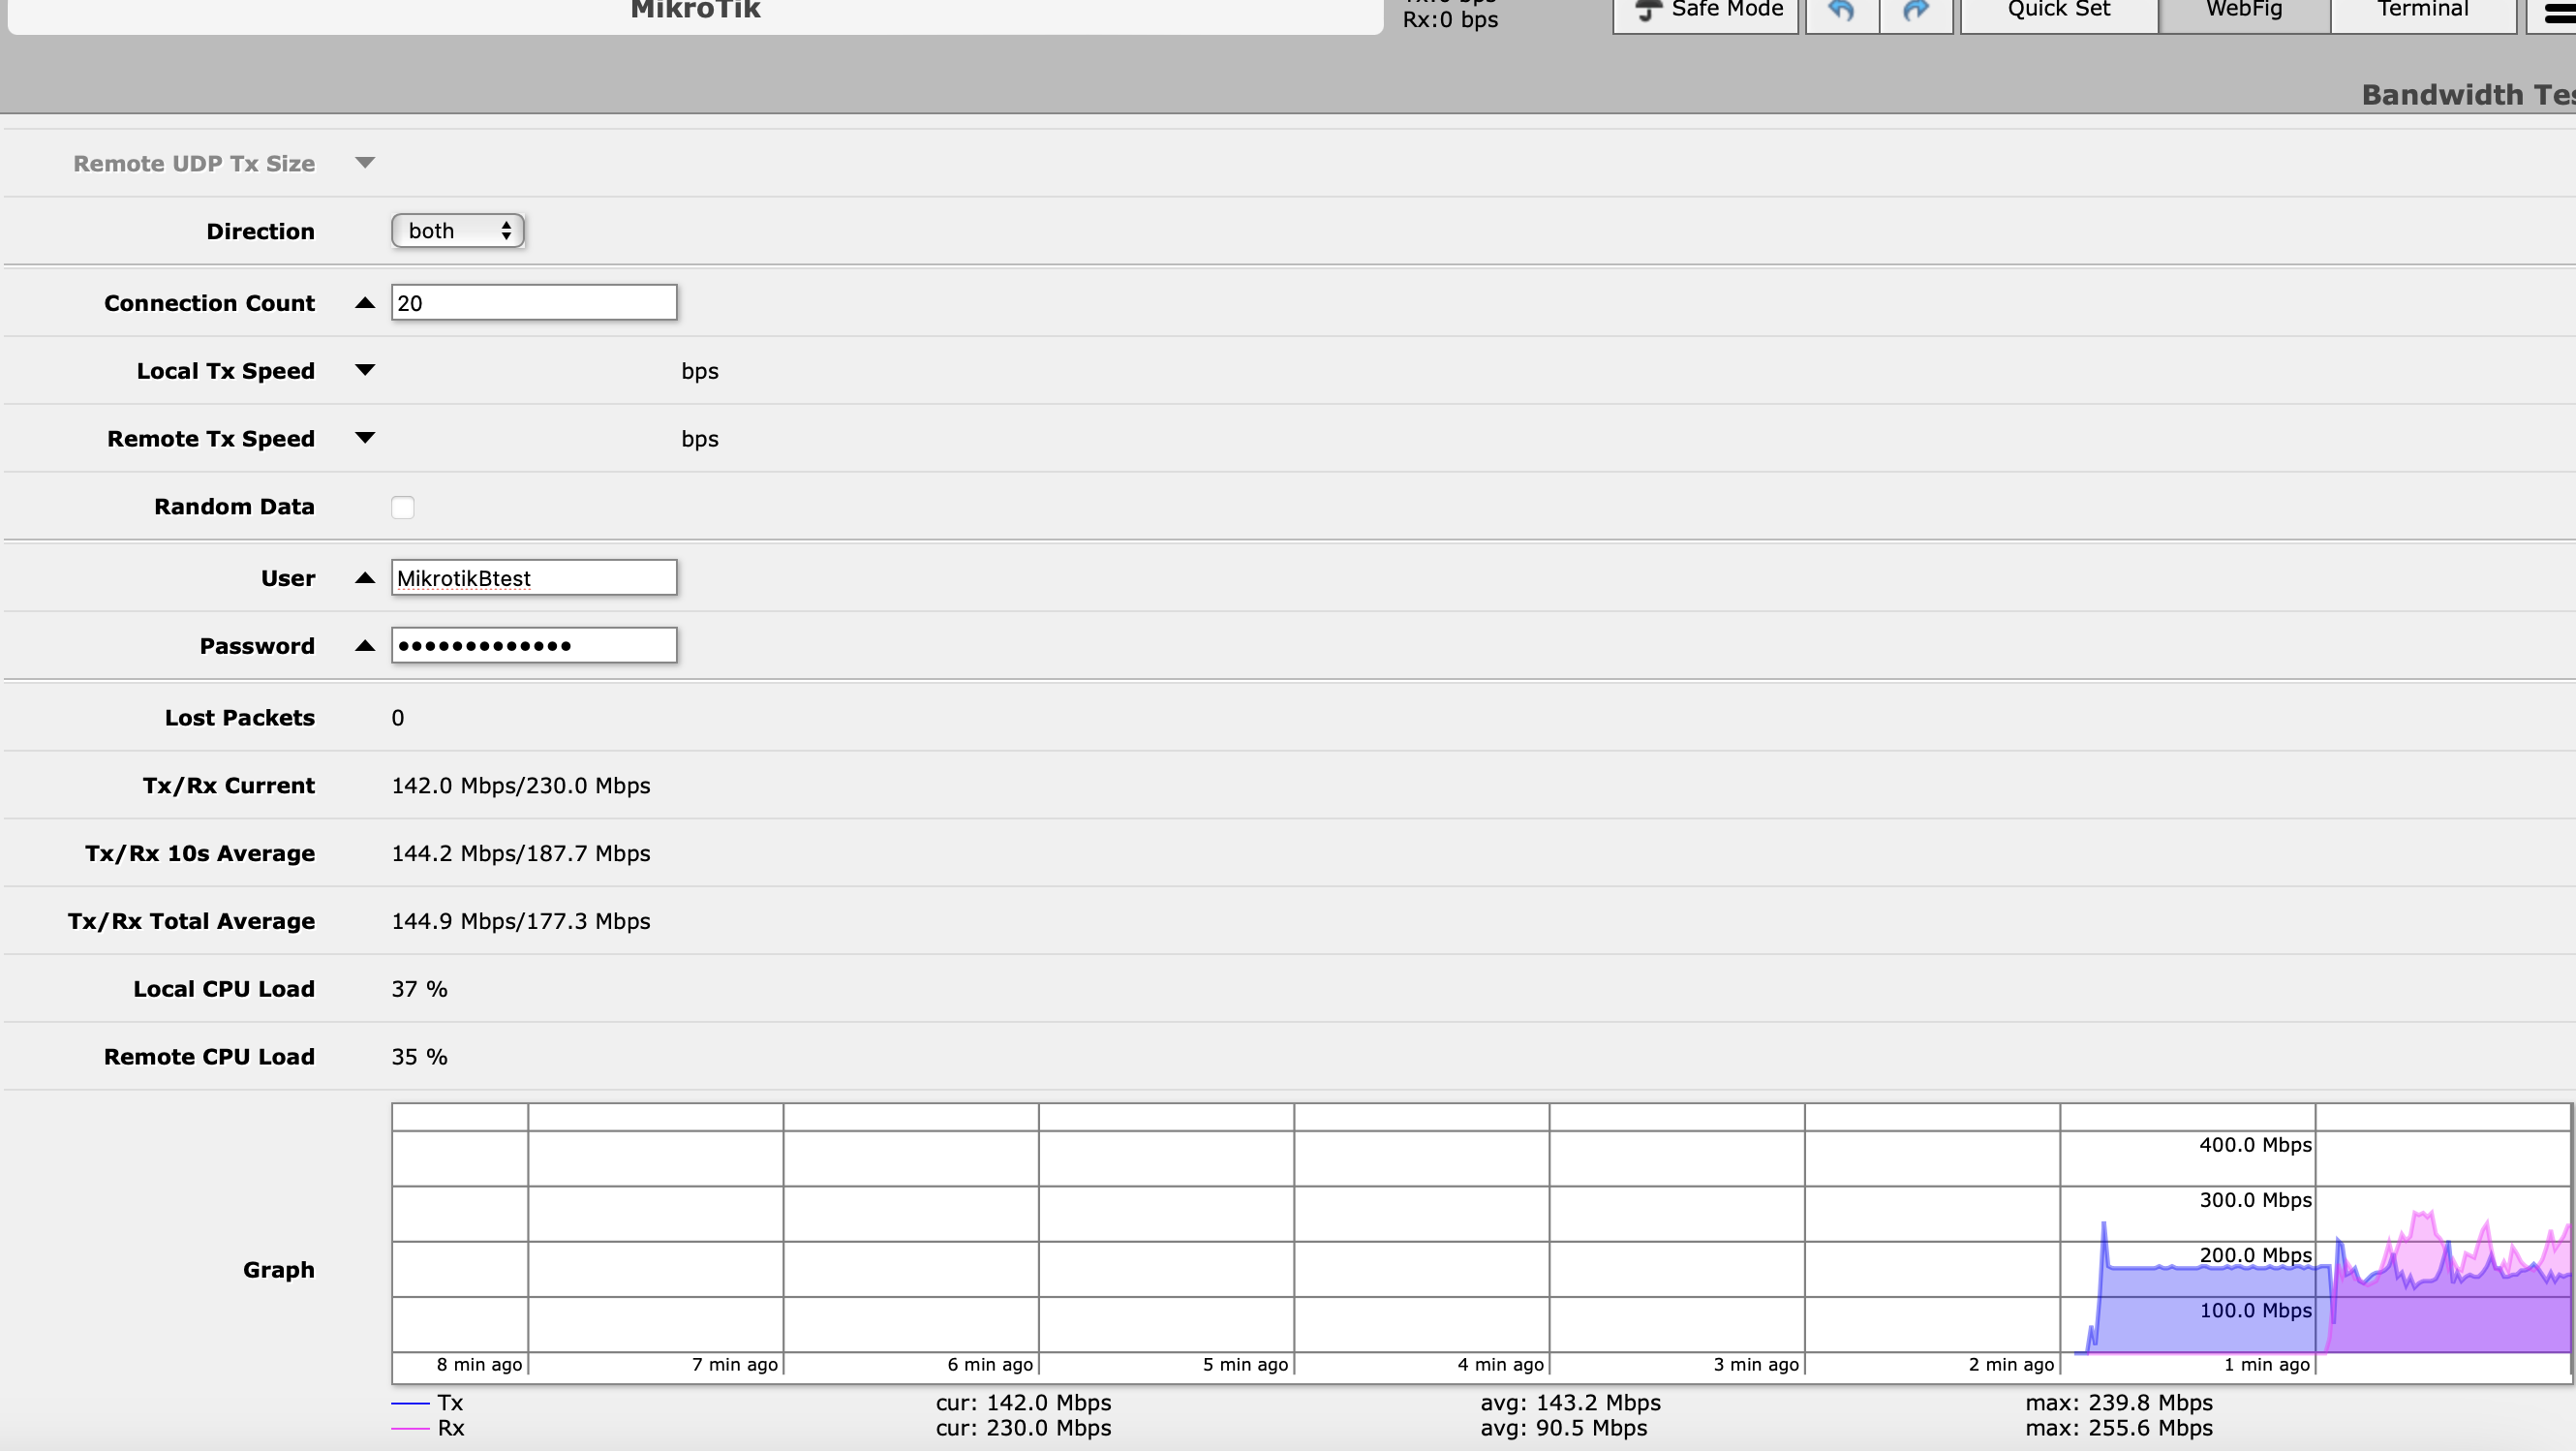Screen dimensions: 2576x1451
Task: Expand the Remote Tx Speed field
Action: pyautogui.click(x=365, y=438)
